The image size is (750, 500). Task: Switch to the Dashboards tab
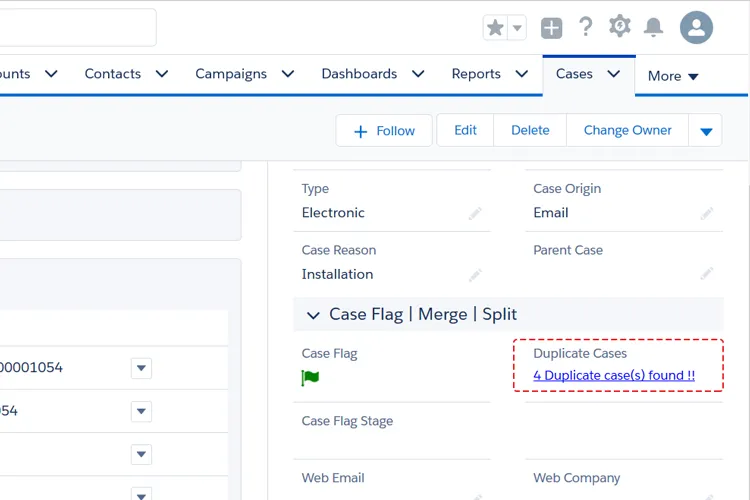(x=359, y=74)
